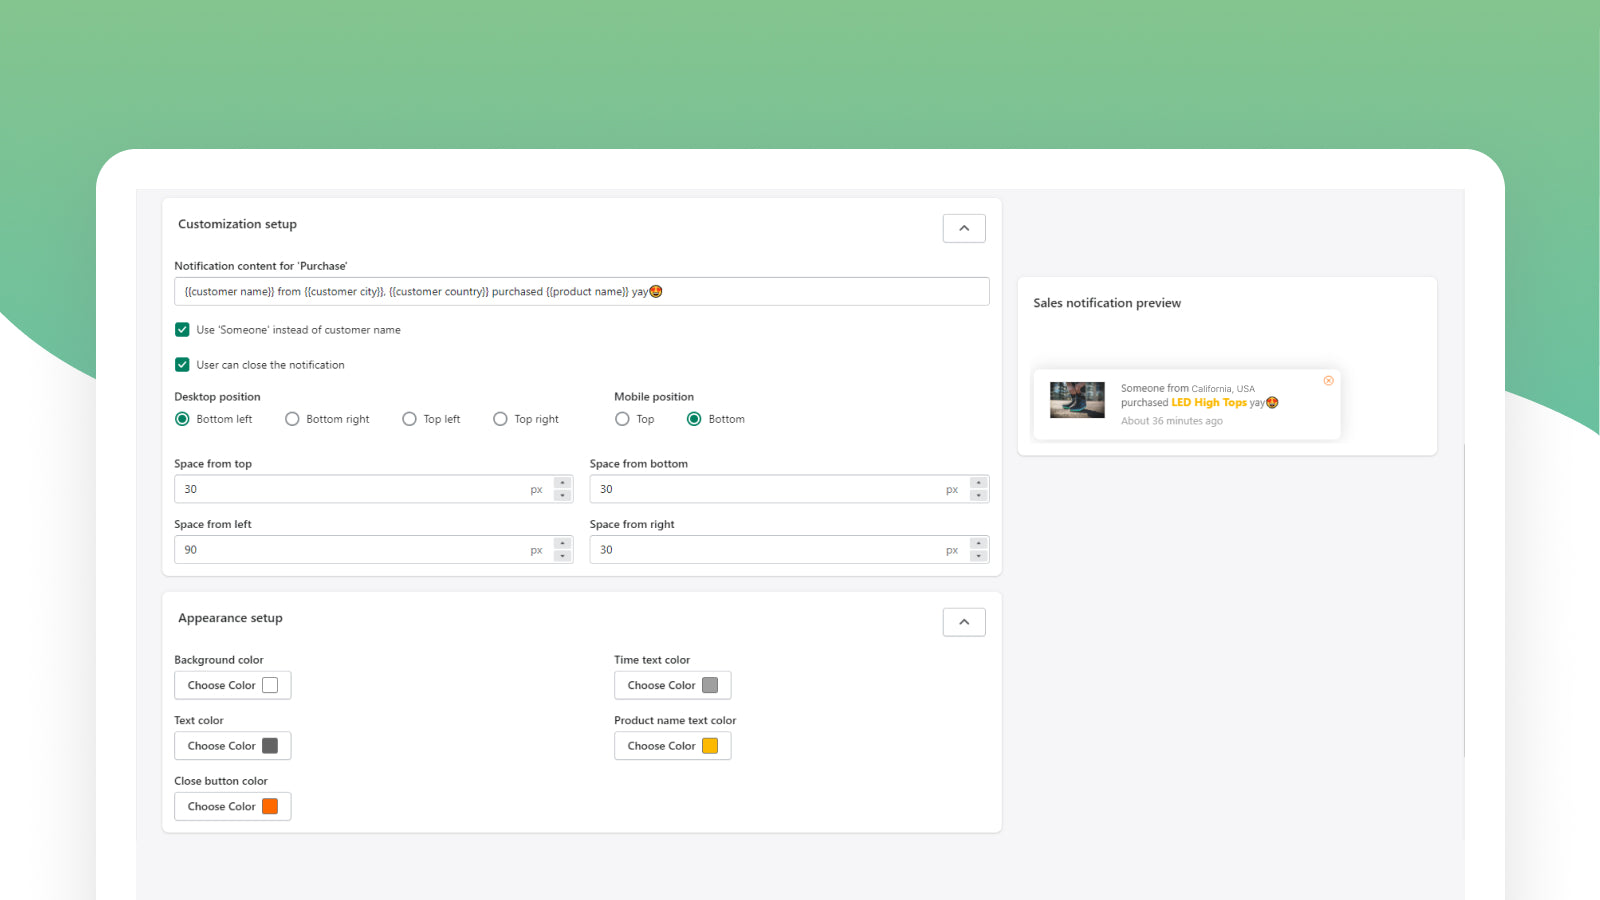The width and height of the screenshot is (1600, 900).
Task: Choose Top for mobile position
Action: pyautogui.click(x=622, y=419)
